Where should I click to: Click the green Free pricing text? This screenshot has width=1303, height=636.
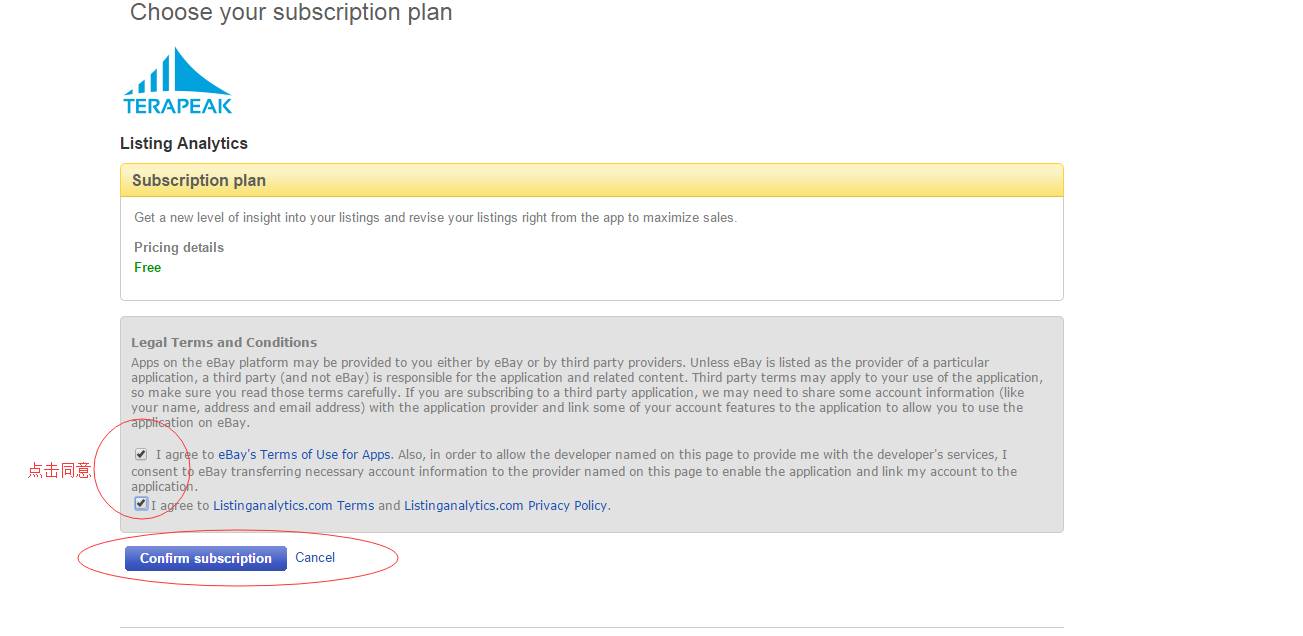[148, 268]
